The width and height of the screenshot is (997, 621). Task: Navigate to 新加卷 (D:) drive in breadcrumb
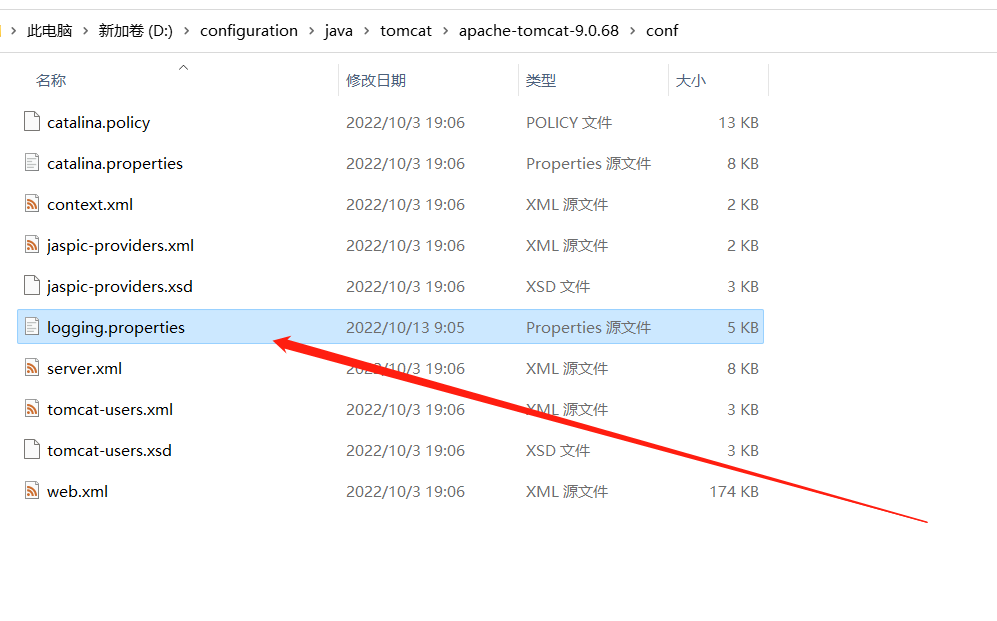coord(135,31)
